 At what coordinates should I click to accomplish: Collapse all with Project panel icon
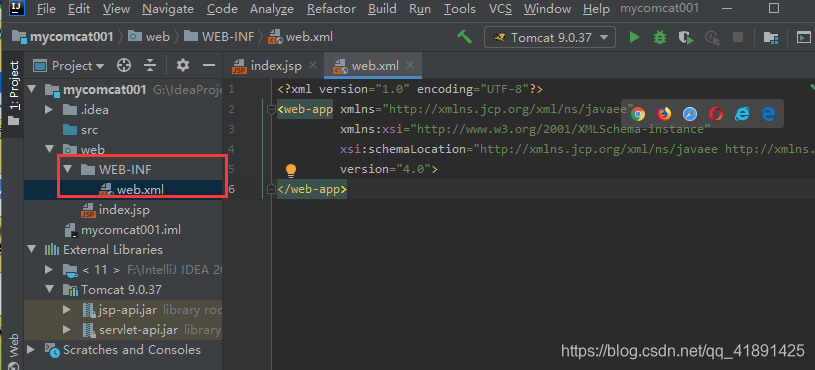pyautogui.click(x=150, y=65)
